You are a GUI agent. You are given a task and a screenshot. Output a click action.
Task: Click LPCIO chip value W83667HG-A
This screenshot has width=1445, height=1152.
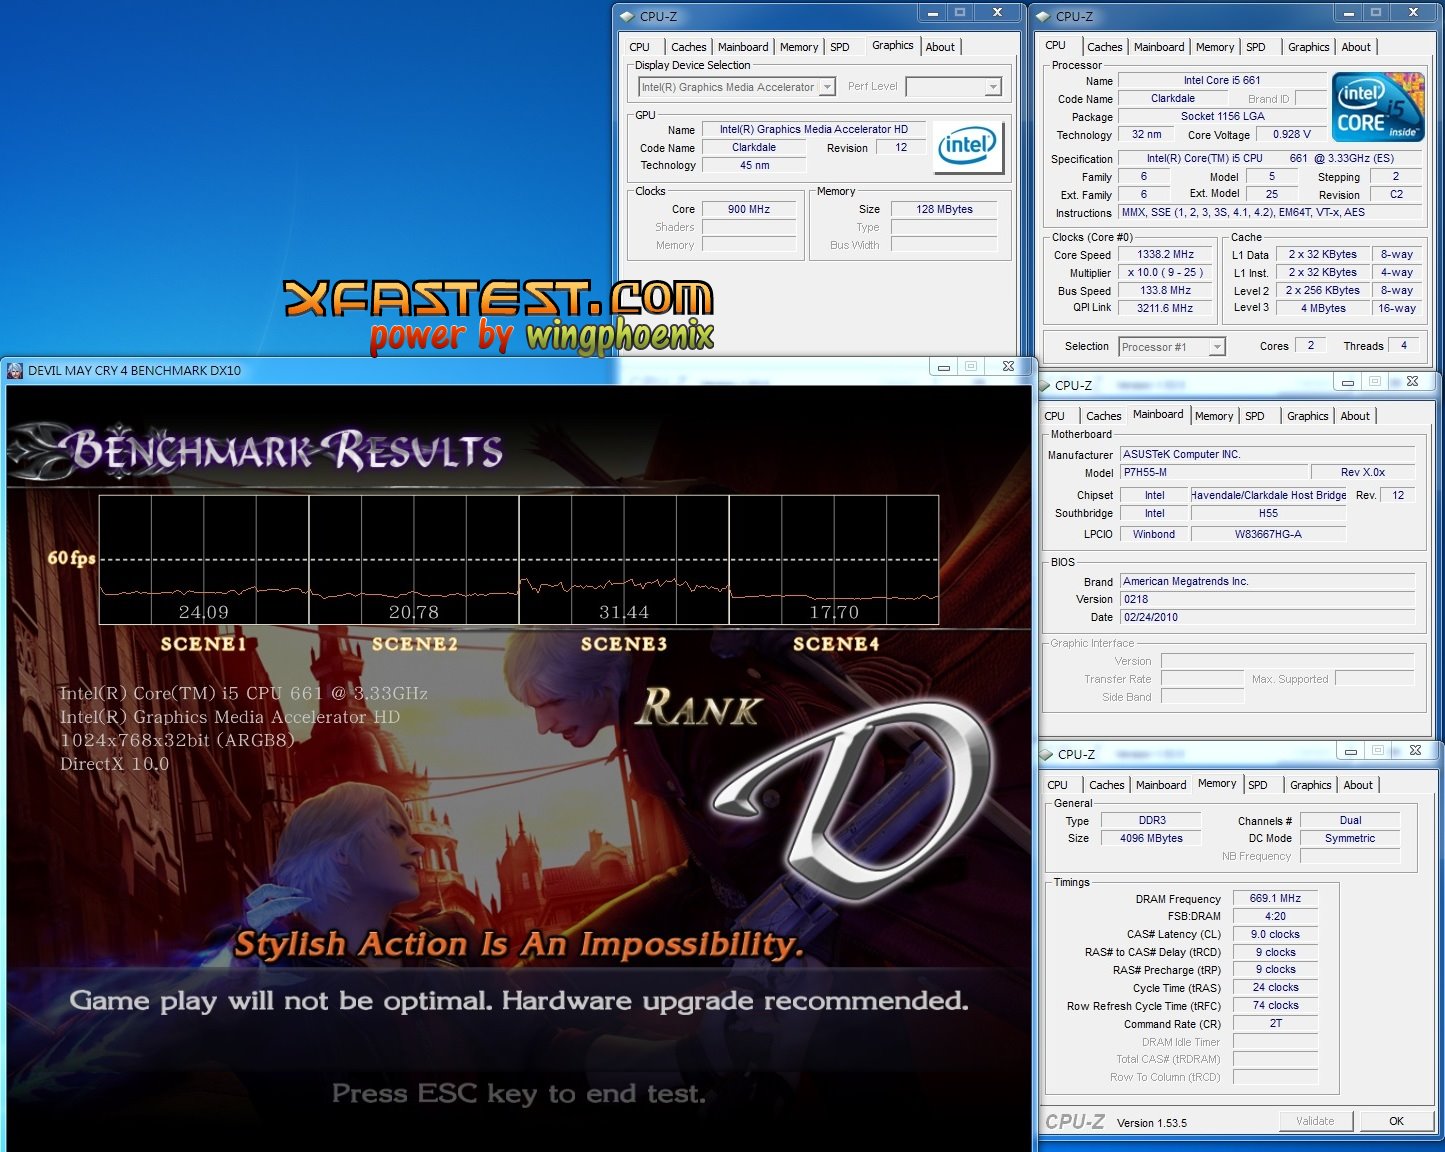click(1268, 534)
